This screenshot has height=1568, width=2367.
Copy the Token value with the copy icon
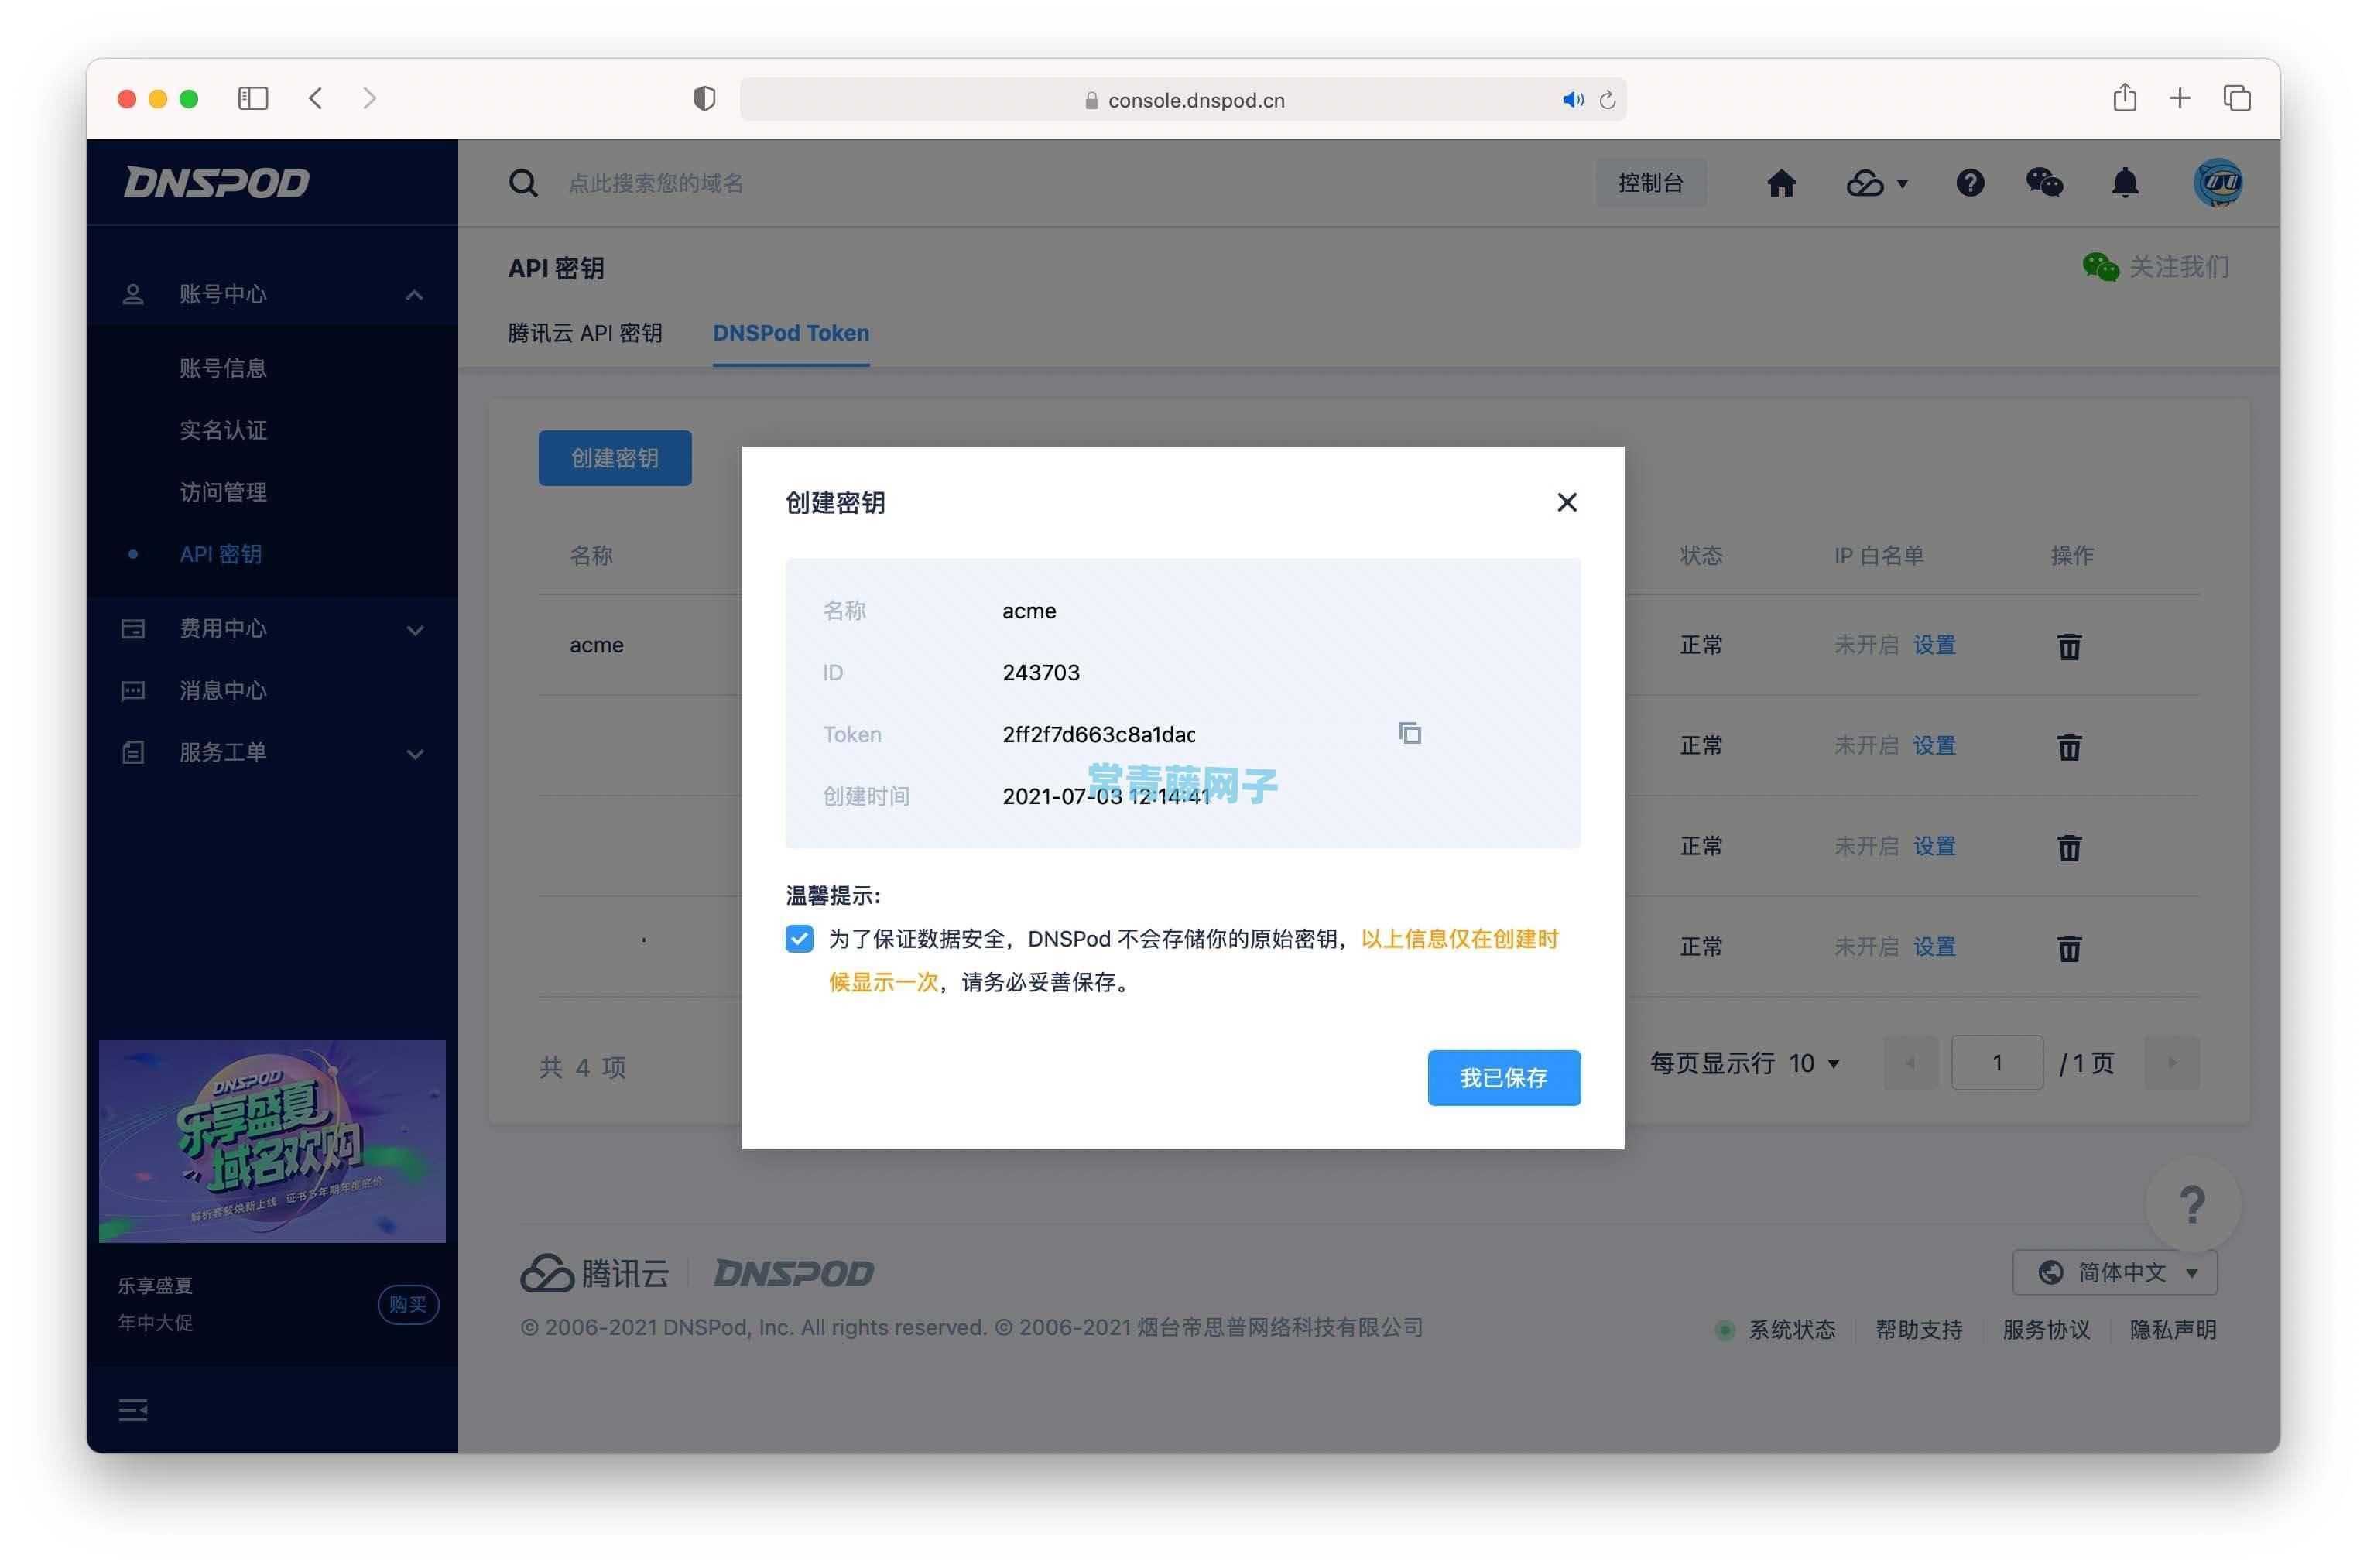click(1409, 733)
